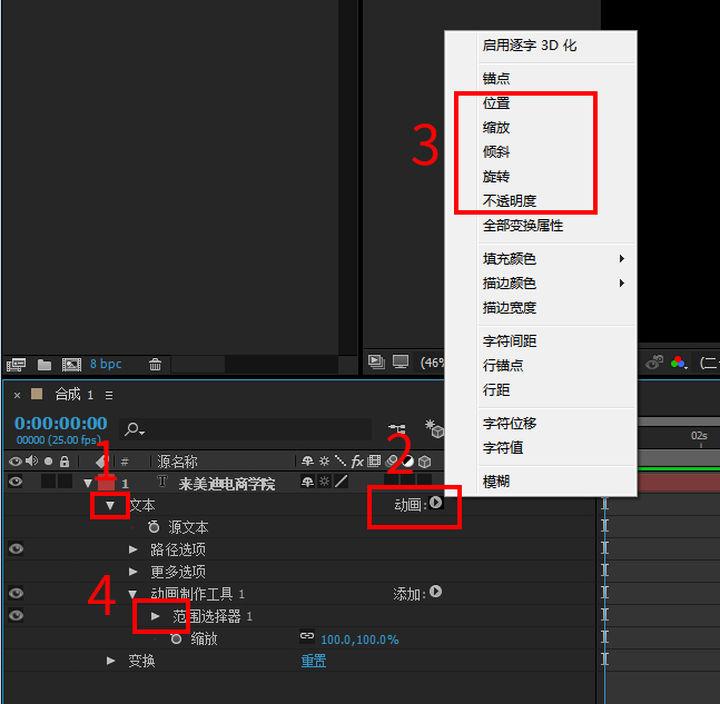
Task: Toggle the eye for 范围选择器 1
Action: click(15, 616)
